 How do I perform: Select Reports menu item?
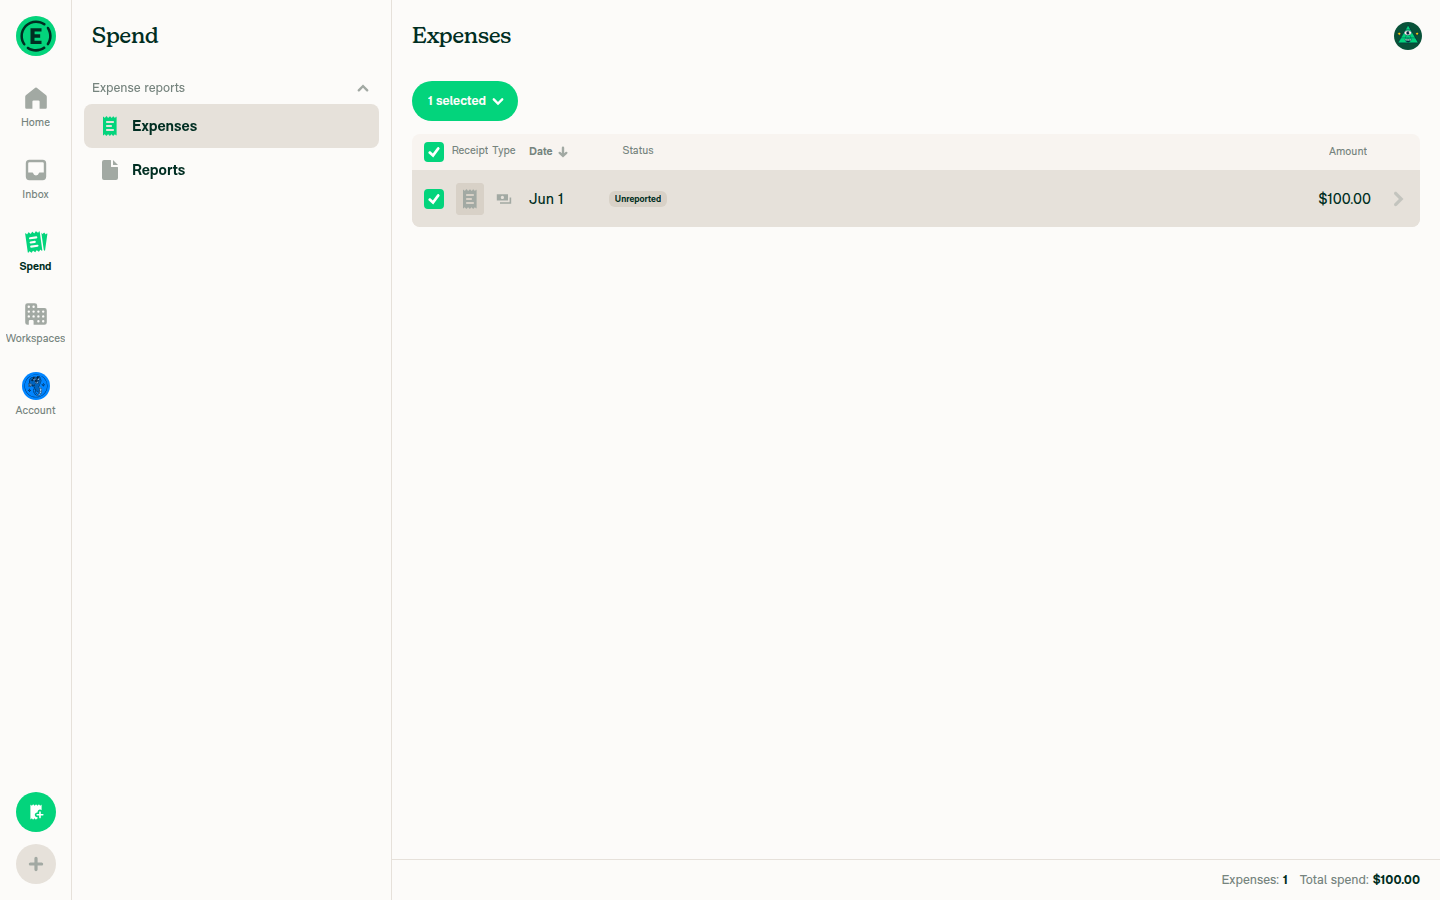[x=231, y=170]
